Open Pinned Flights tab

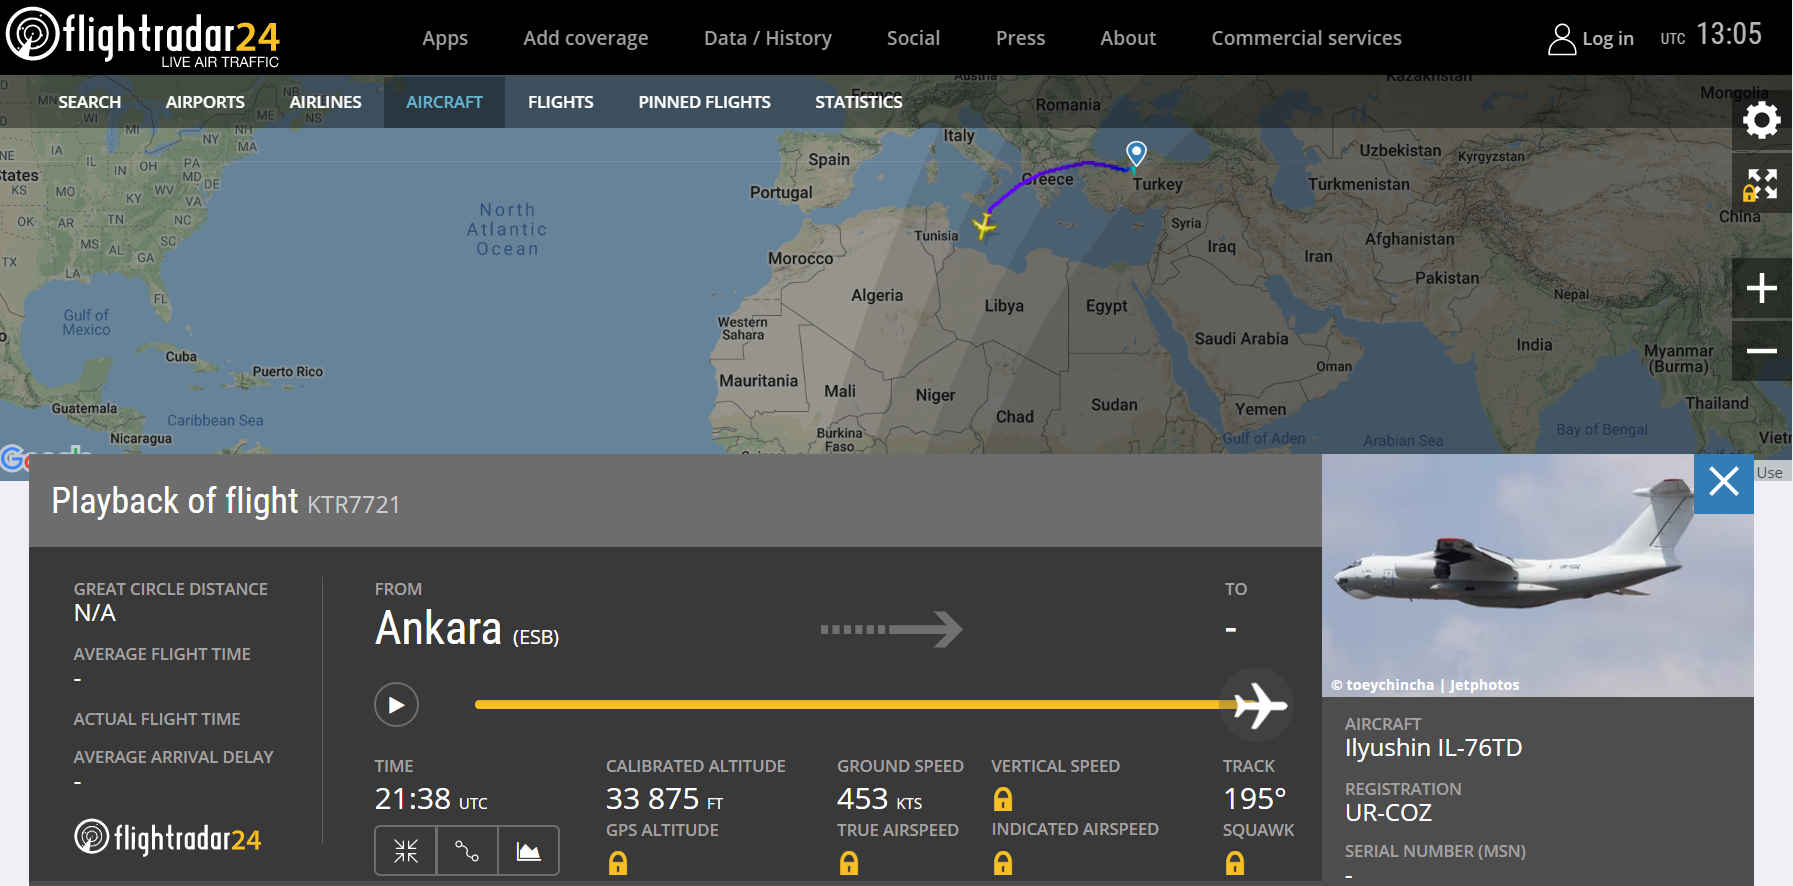pos(704,102)
